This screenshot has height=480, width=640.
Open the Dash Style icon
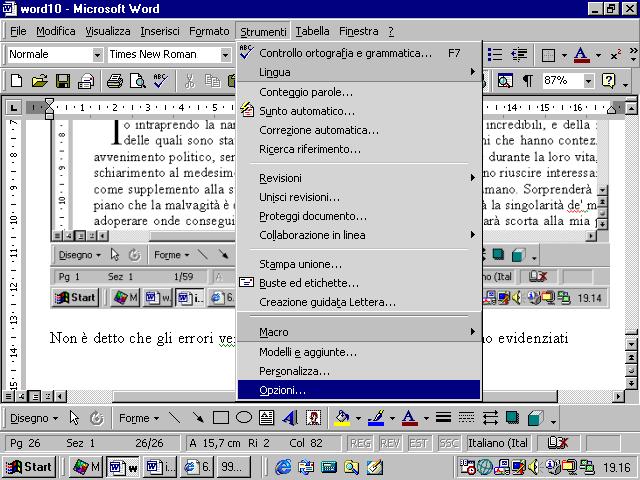coord(466,418)
